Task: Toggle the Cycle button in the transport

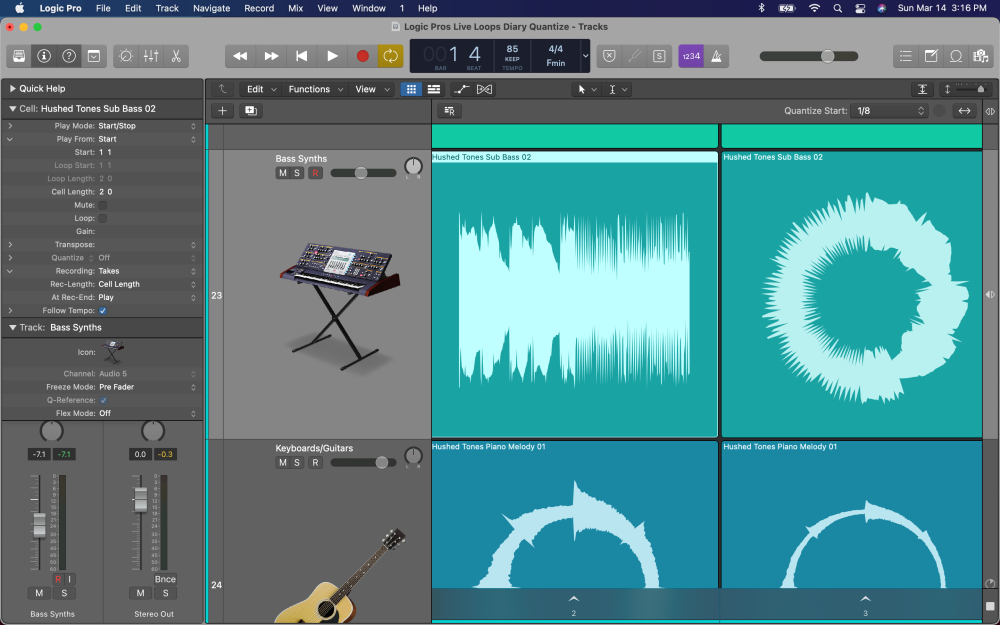Action: pyautogui.click(x=390, y=57)
